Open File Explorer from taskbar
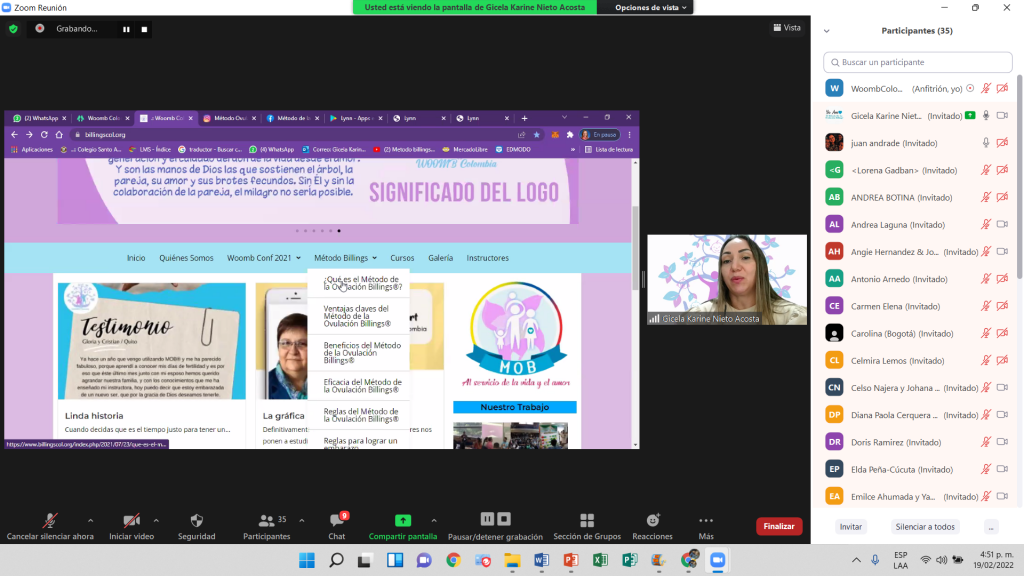Image resolution: width=1024 pixels, height=576 pixels. point(512,560)
